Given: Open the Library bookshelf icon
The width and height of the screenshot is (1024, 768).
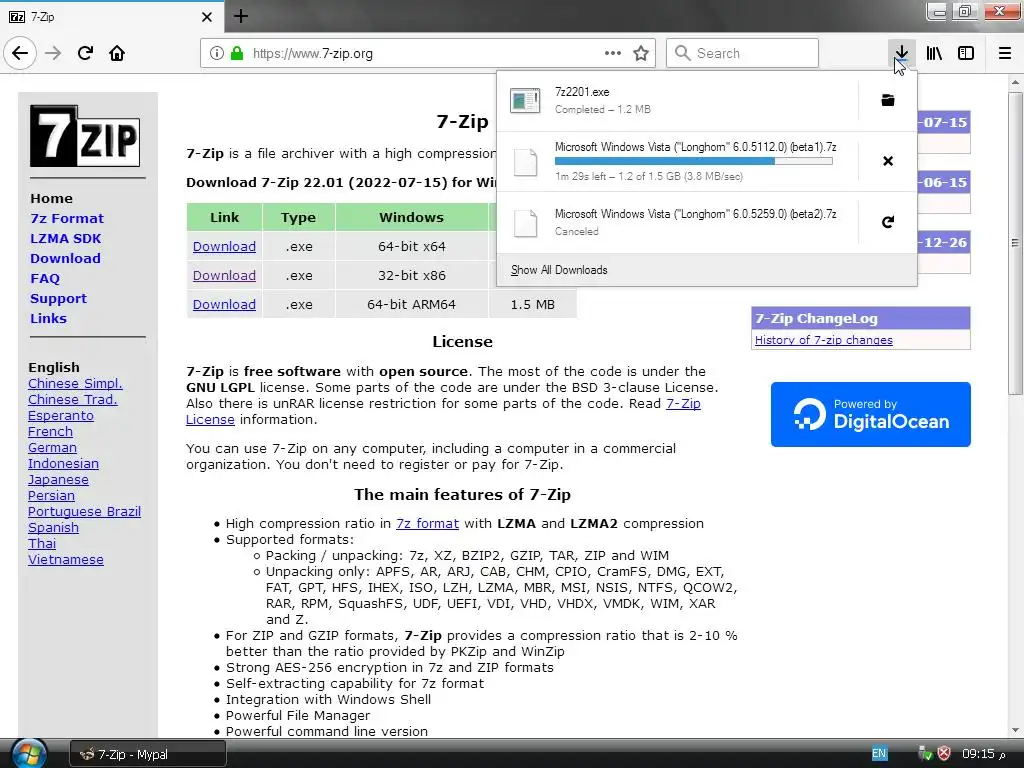Looking at the screenshot, I should coord(934,53).
